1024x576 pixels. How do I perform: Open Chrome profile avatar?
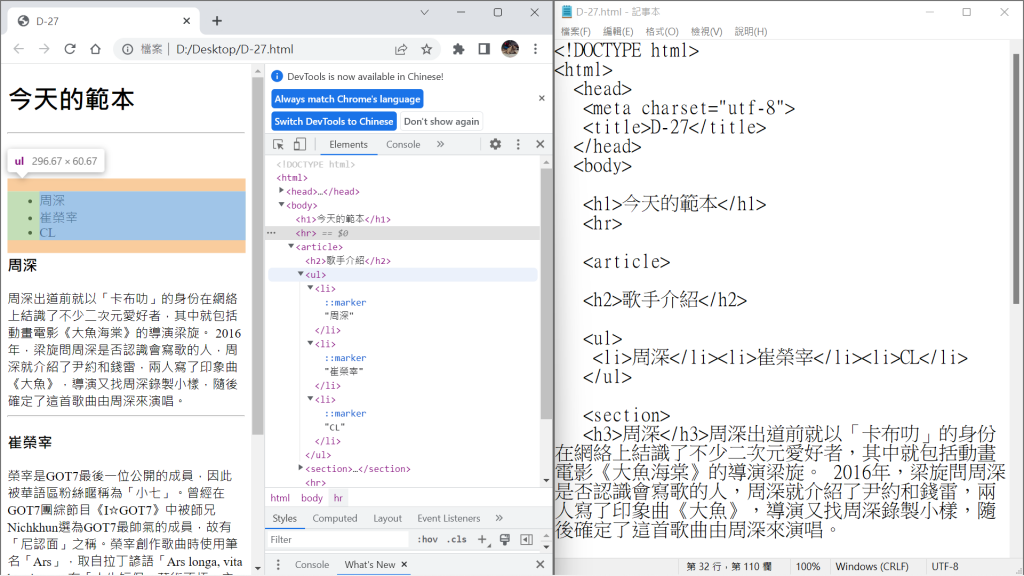[x=510, y=48]
